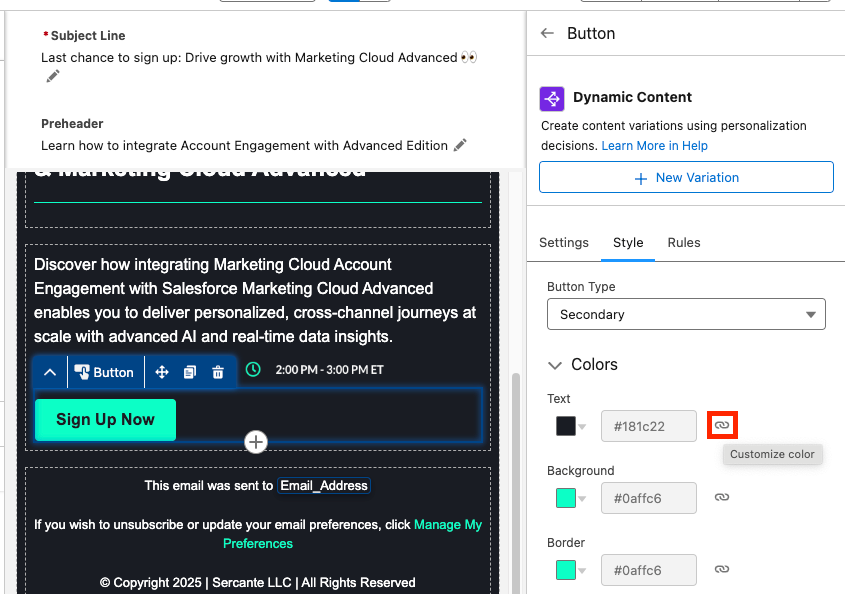Click the plus icon to add a content block
The width and height of the screenshot is (845, 594).
pos(256,441)
